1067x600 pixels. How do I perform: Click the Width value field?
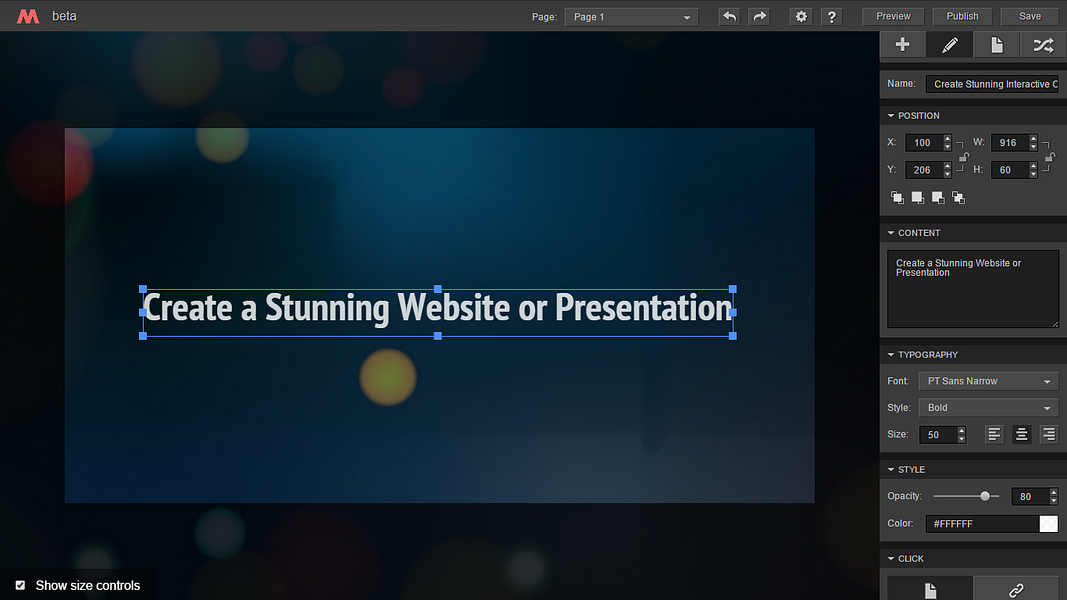[x=1010, y=143]
